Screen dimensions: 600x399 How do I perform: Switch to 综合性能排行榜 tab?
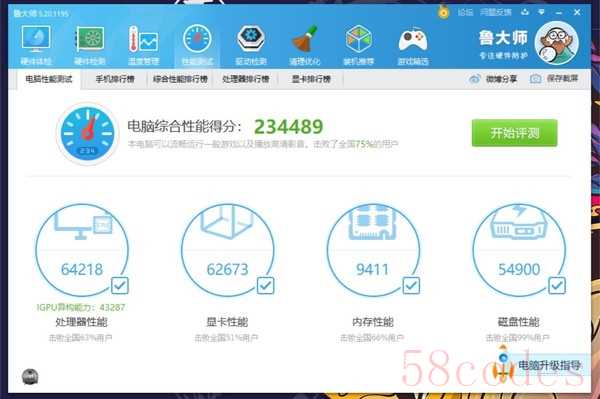(x=180, y=79)
